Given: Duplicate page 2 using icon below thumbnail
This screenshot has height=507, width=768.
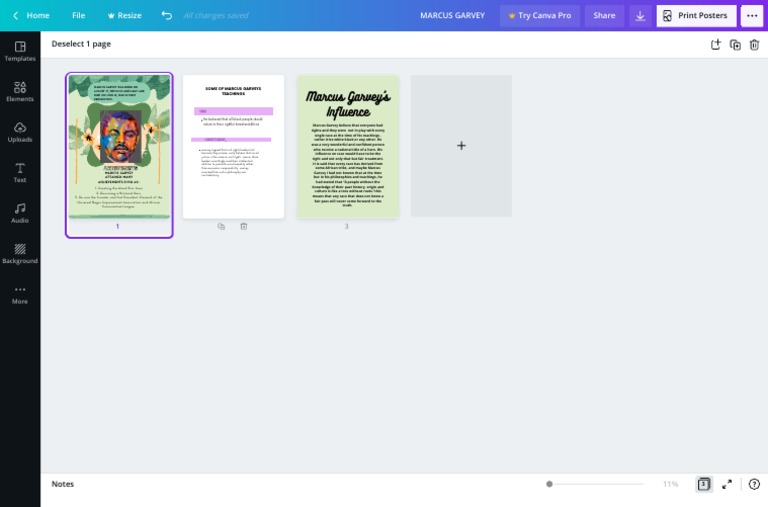Looking at the screenshot, I should (221, 226).
